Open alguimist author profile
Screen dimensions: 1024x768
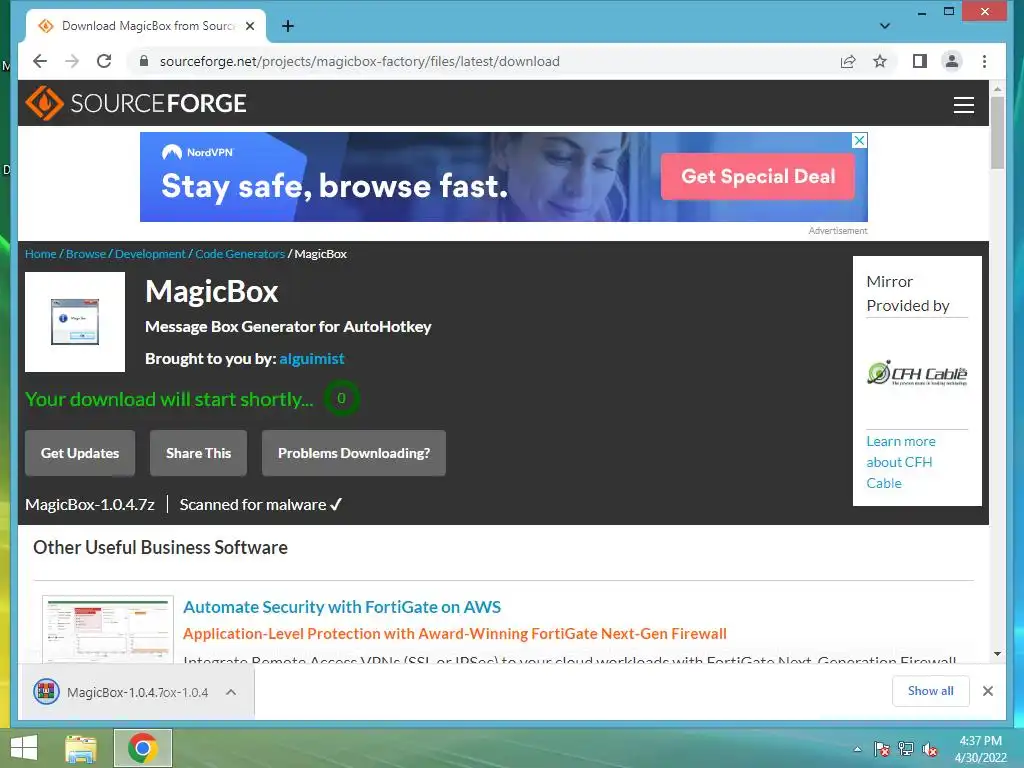(312, 359)
